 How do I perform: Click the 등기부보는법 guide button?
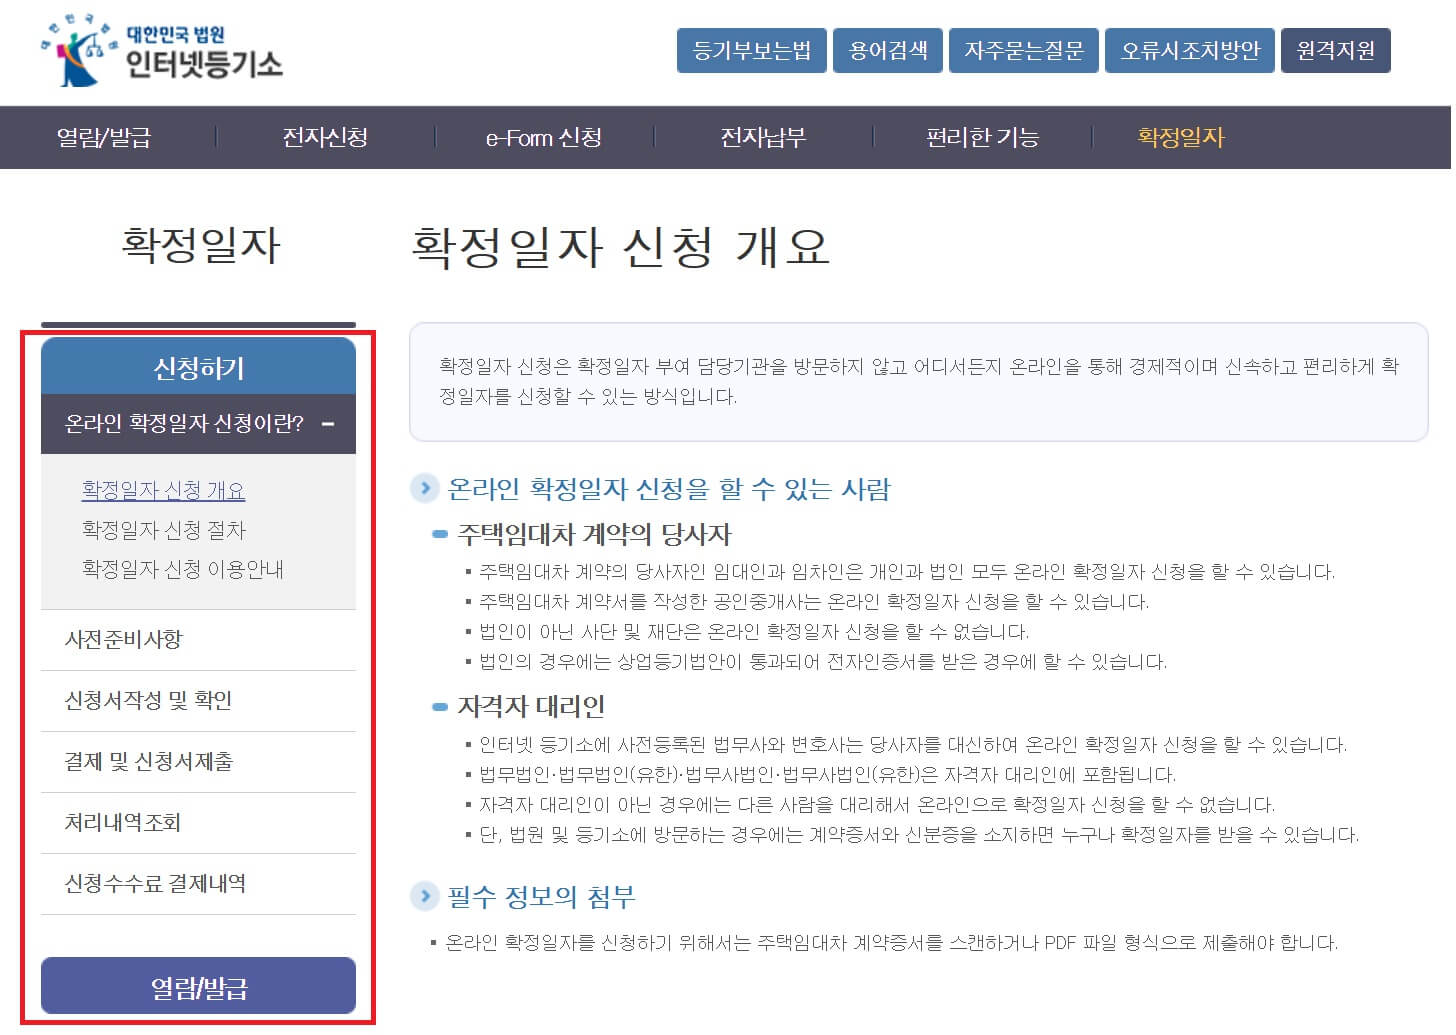[751, 50]
